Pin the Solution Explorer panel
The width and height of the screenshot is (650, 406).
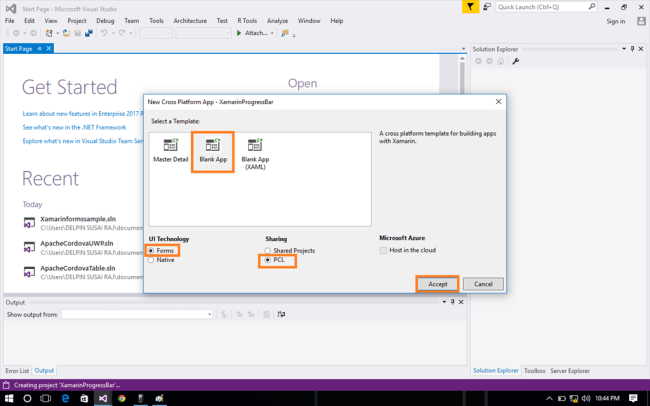tap(632, 49)
